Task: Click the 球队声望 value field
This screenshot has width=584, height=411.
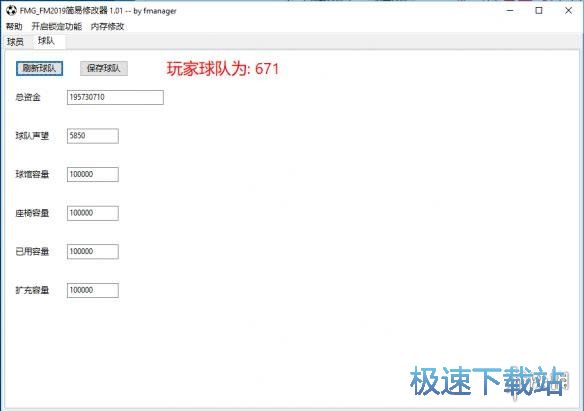Action: tap(93, 136)
